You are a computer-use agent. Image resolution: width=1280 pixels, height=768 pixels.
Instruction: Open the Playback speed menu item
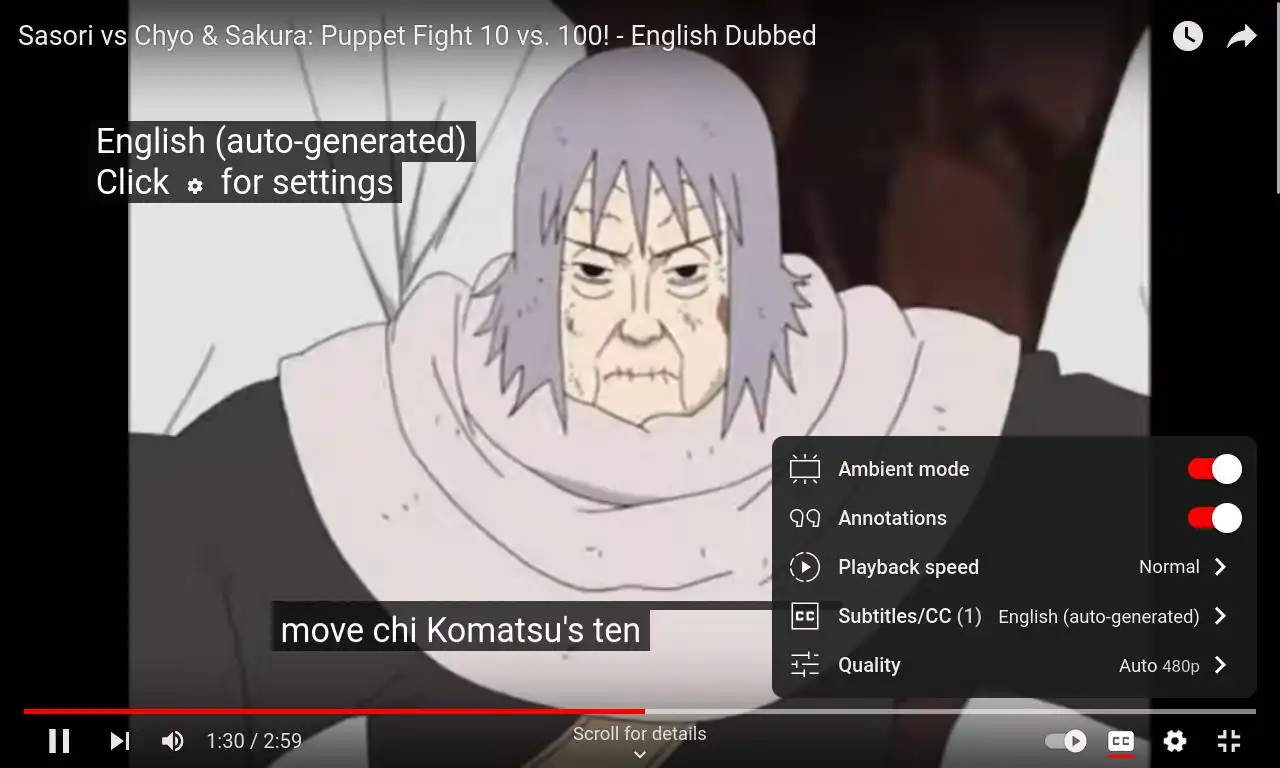pyautogui.click(x=1014, y=567)
